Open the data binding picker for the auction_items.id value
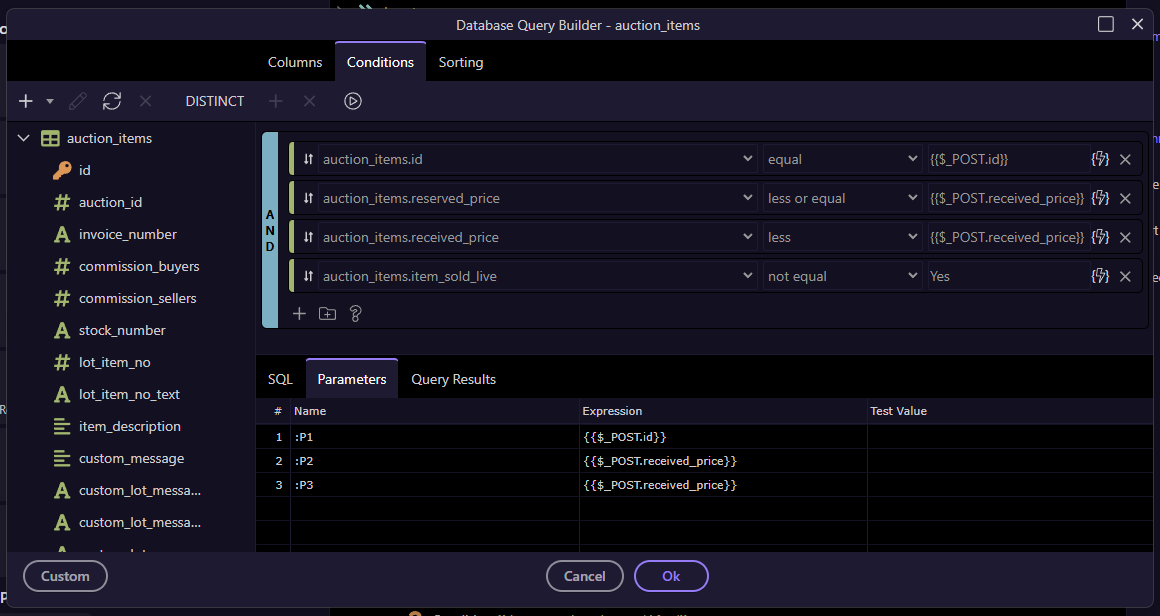 1101,159
